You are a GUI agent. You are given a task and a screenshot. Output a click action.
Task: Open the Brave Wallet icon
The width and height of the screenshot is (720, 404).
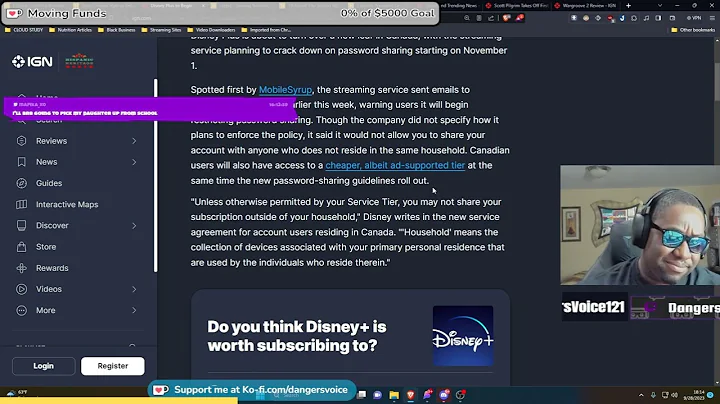[x=672, y=18]
